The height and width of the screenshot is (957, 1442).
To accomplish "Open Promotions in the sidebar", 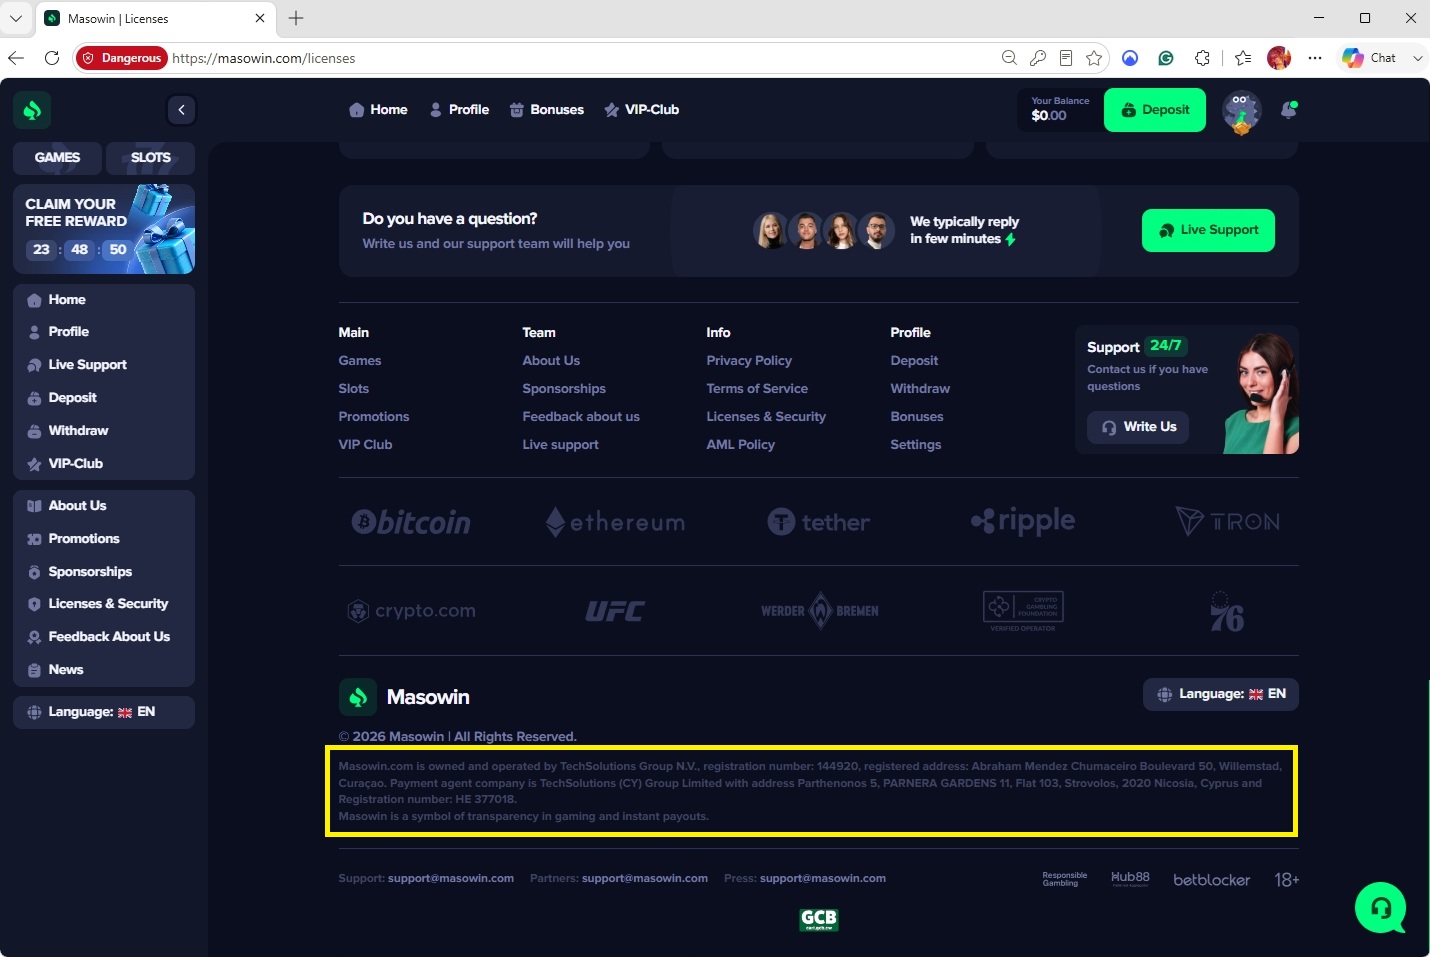I will pyautogui.click(x=104, y=539).
